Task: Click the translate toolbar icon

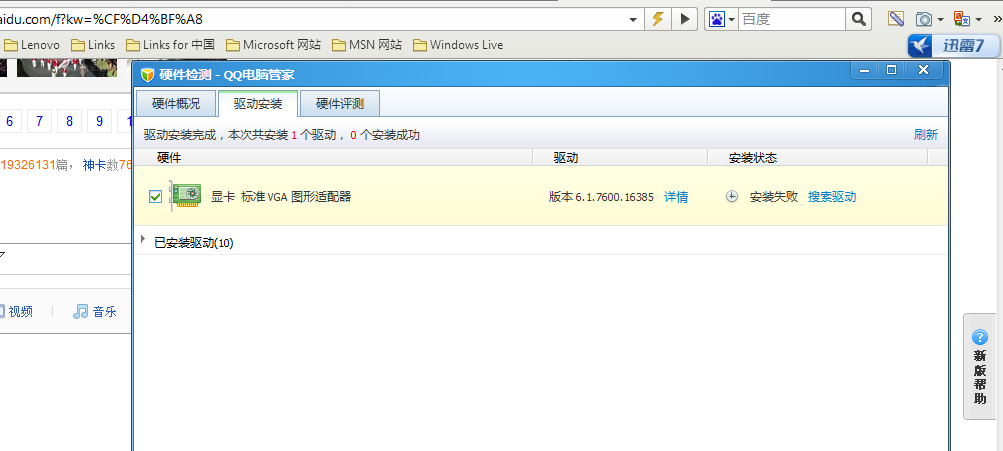Action: [962, 19]
